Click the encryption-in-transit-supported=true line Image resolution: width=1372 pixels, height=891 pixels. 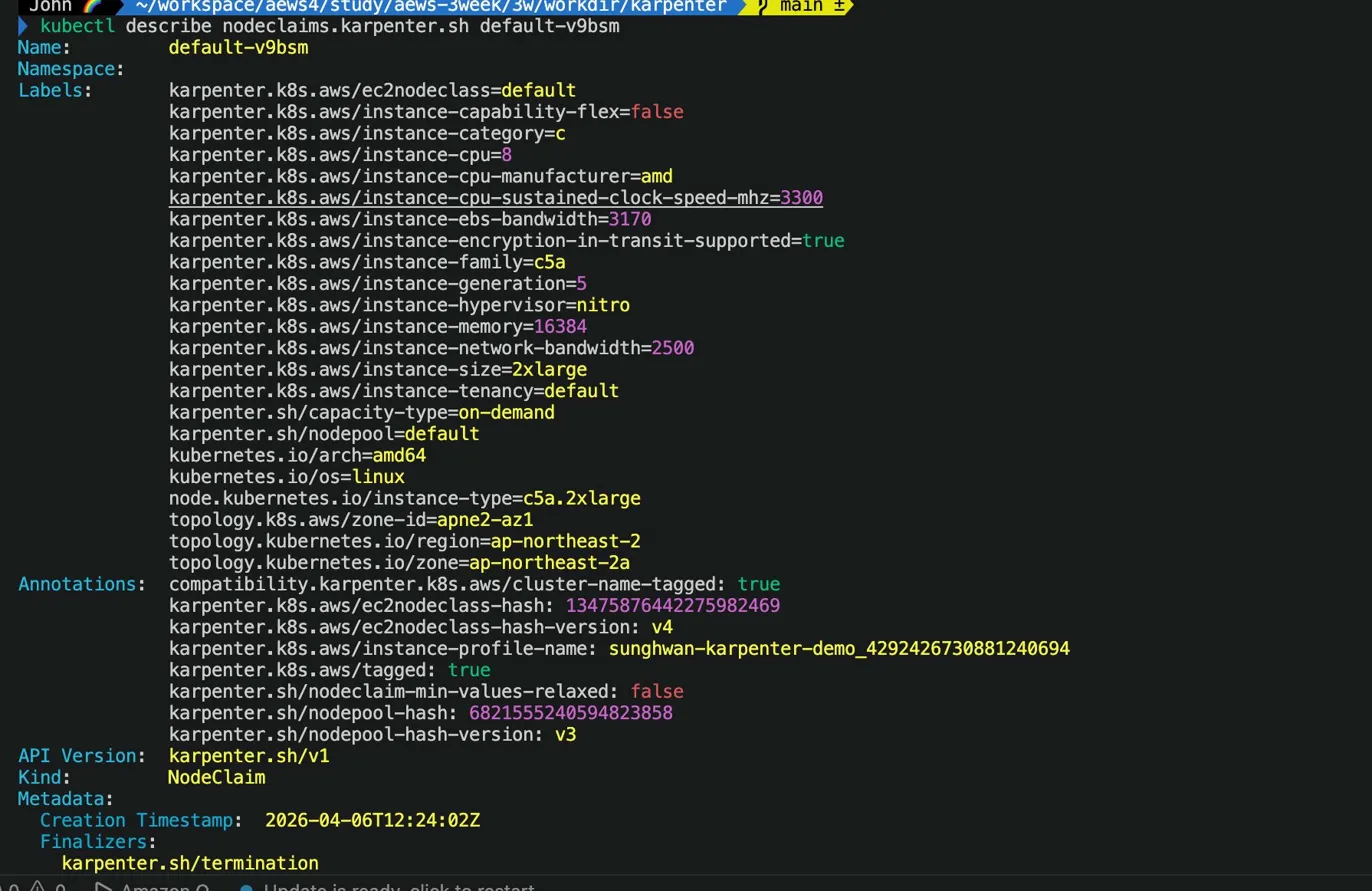click(x=507, y=241)
